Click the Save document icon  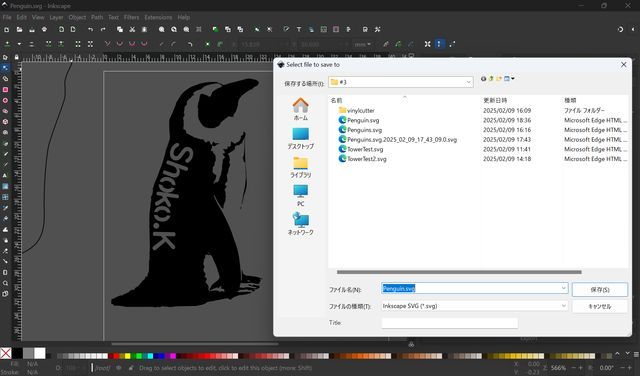coord(32,29)
